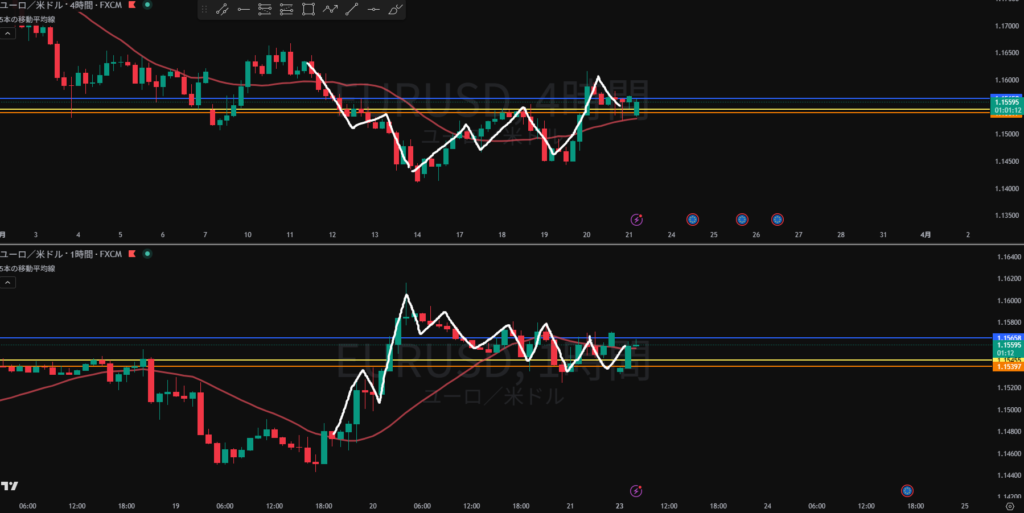Pick the rectangle shape drawing tool
The width and height of the screenshot is (1024, 513).
[308, 10]
